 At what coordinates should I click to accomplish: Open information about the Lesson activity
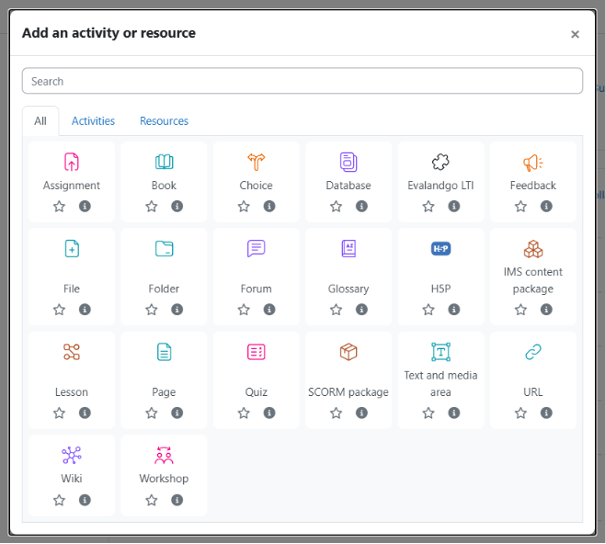[x=85, y=413]
